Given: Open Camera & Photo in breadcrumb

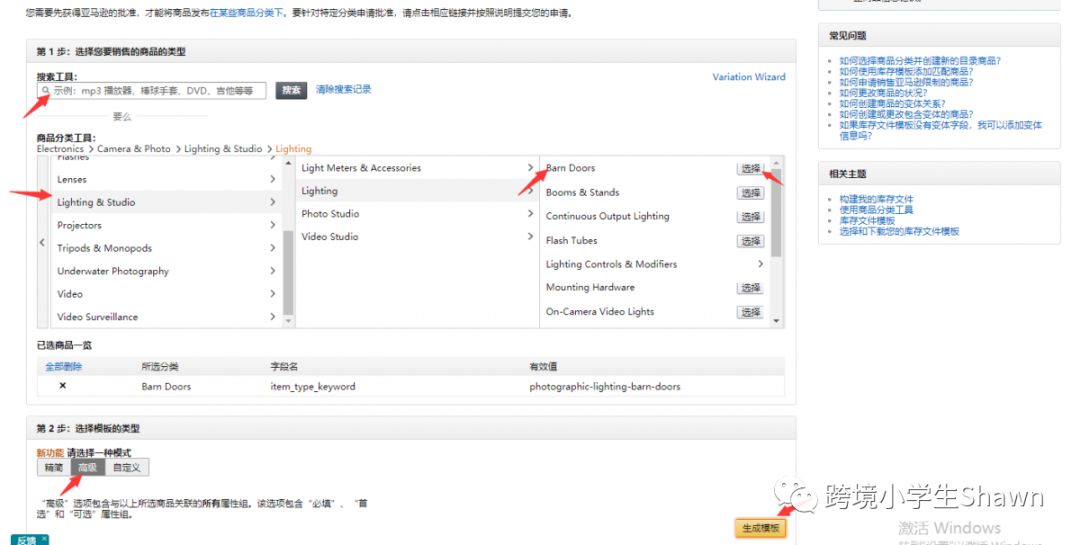Looking at the screenshot, I should 134,149.
